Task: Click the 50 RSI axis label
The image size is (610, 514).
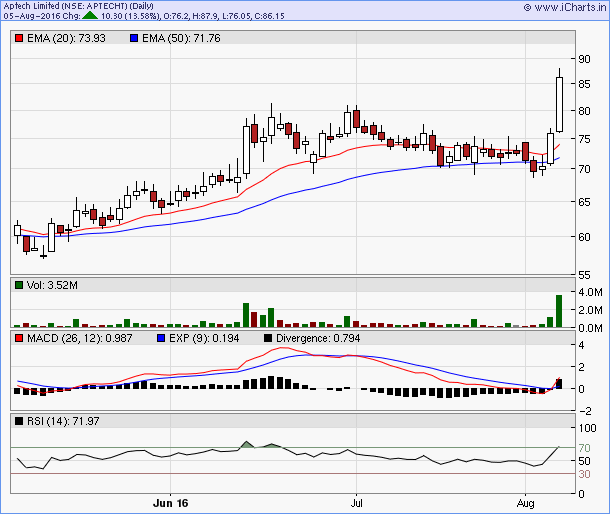Action: 584,461
